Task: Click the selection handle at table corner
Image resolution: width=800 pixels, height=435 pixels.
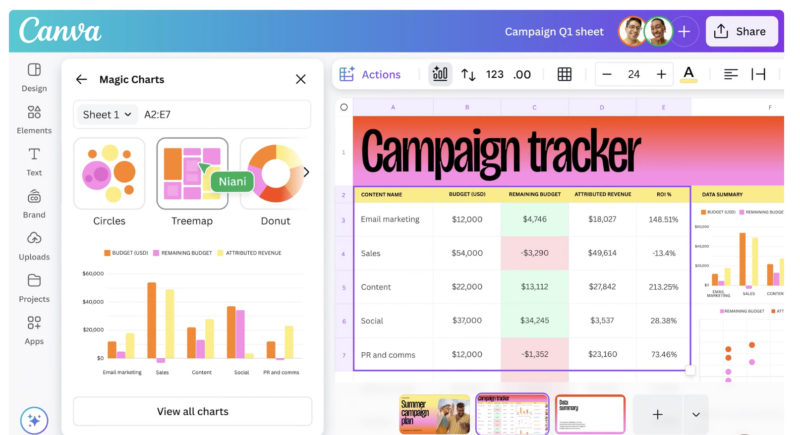Action: pos(690,371)
